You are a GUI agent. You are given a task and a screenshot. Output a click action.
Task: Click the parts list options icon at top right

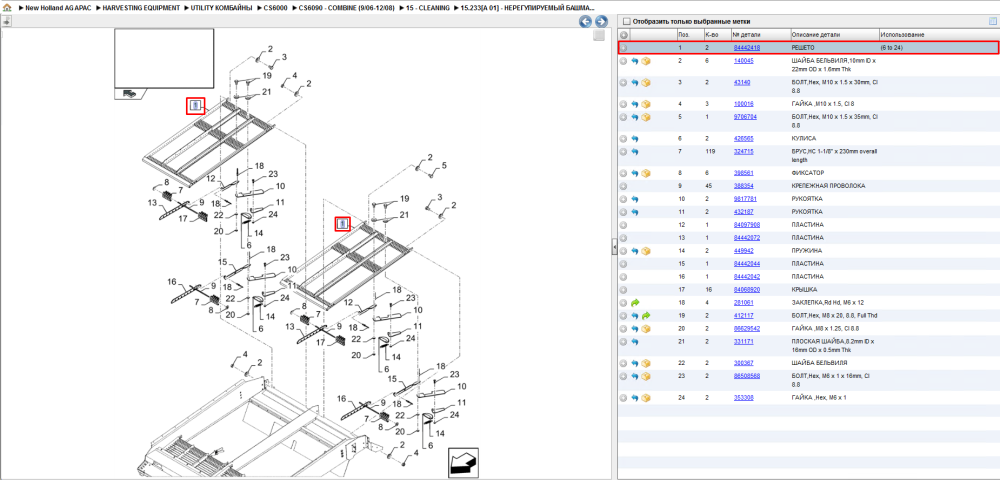992,21
